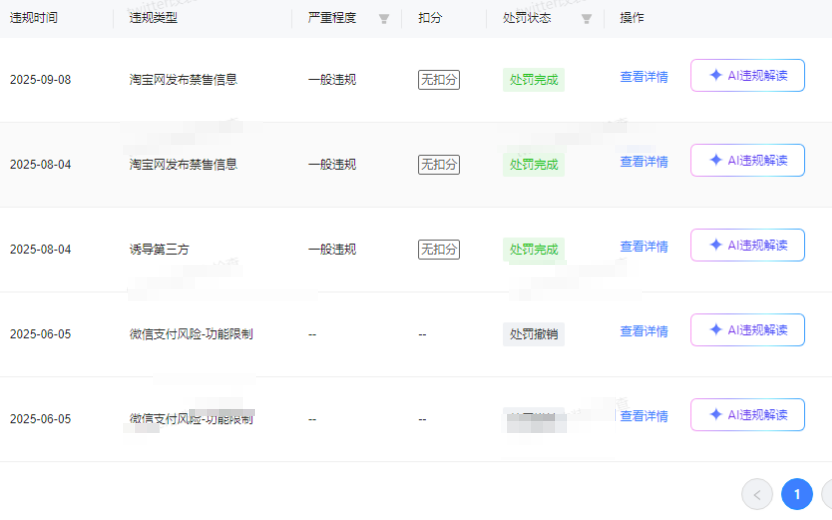The image size is (832, 520).
Task: Click date cell 2025-09-08
Action: [40, 80]
